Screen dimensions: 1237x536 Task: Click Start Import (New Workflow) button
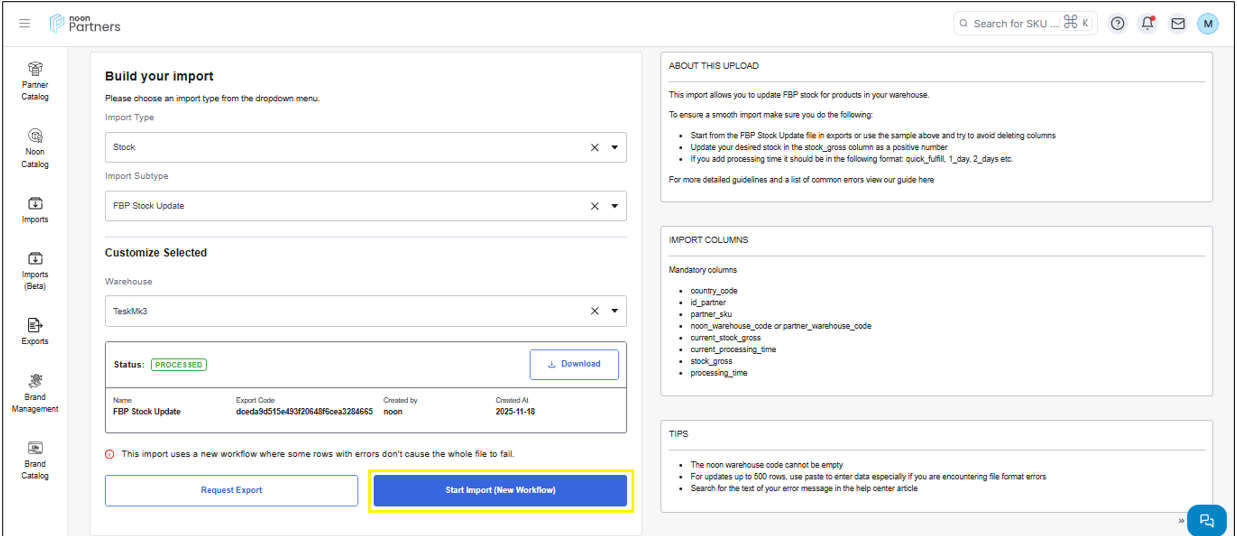tap(500, 490)
